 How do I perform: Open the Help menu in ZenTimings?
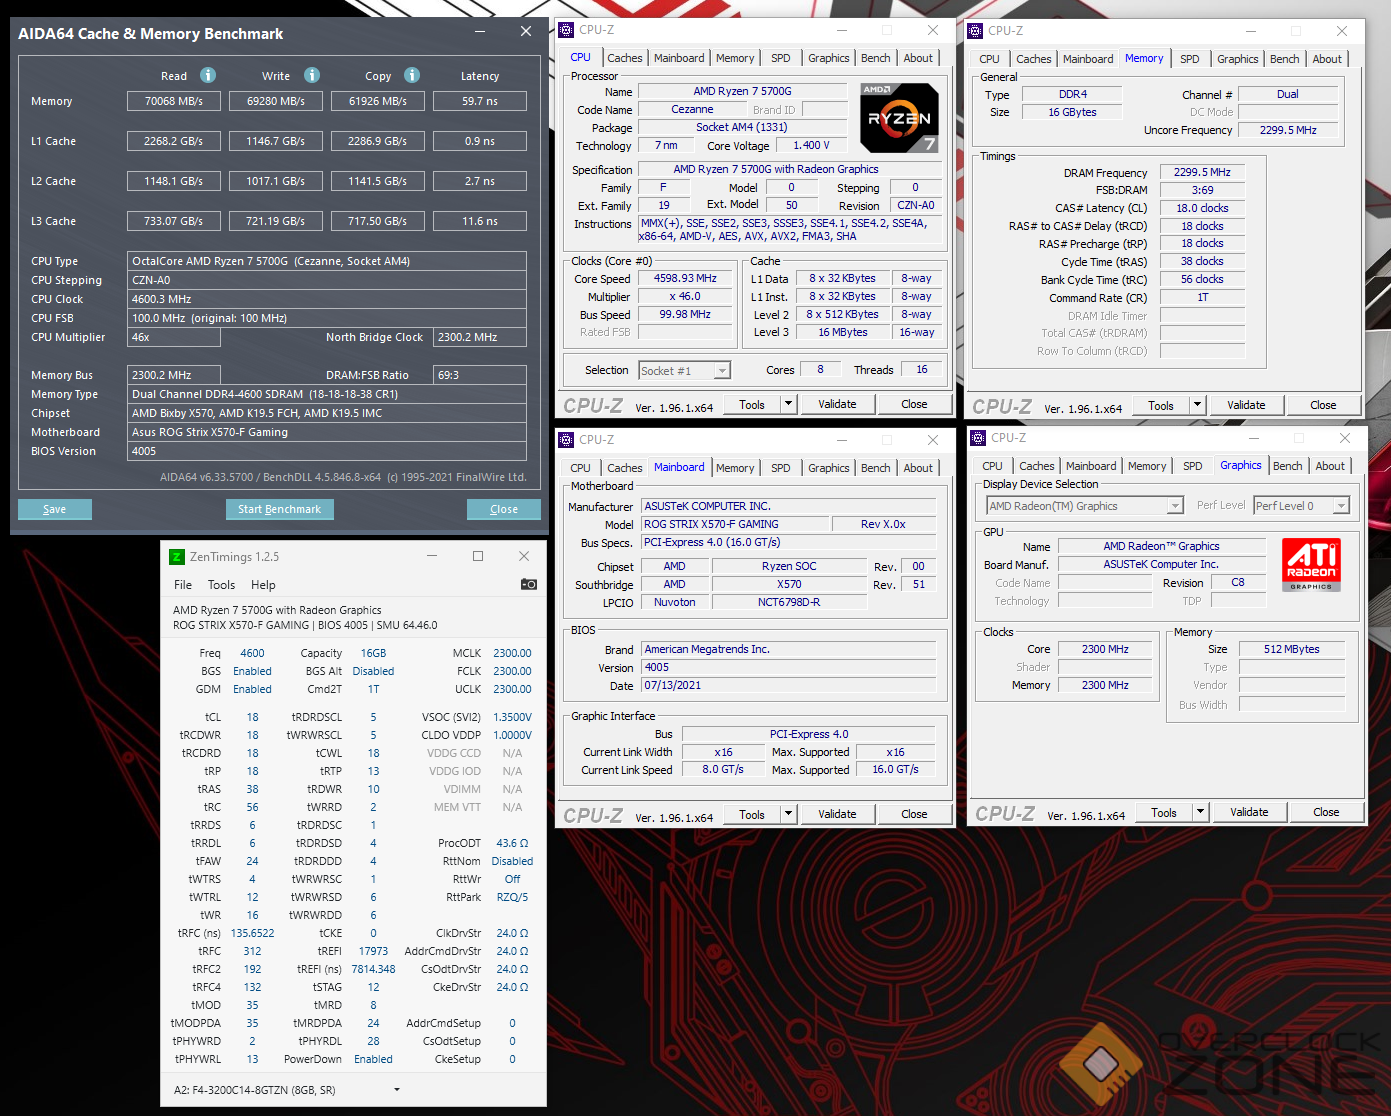[x=263, y=585]
